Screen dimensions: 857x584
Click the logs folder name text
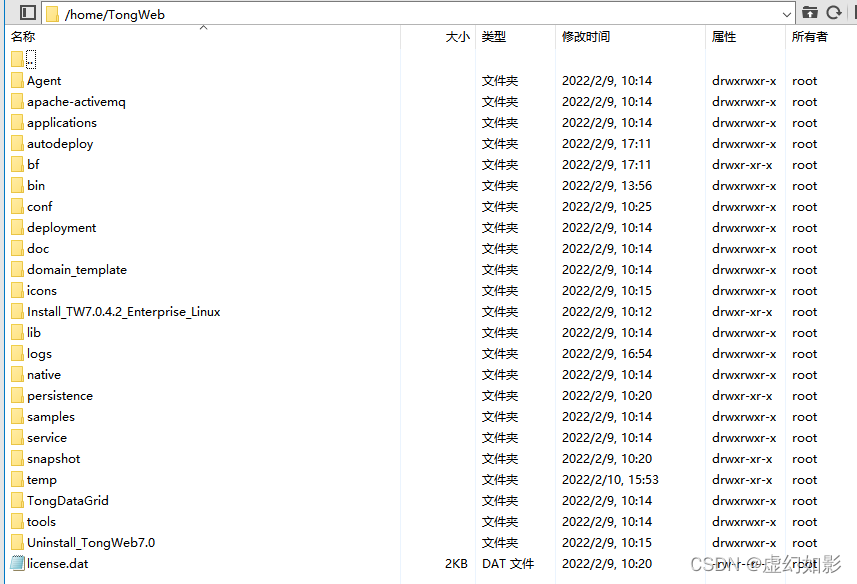point(39,354)
